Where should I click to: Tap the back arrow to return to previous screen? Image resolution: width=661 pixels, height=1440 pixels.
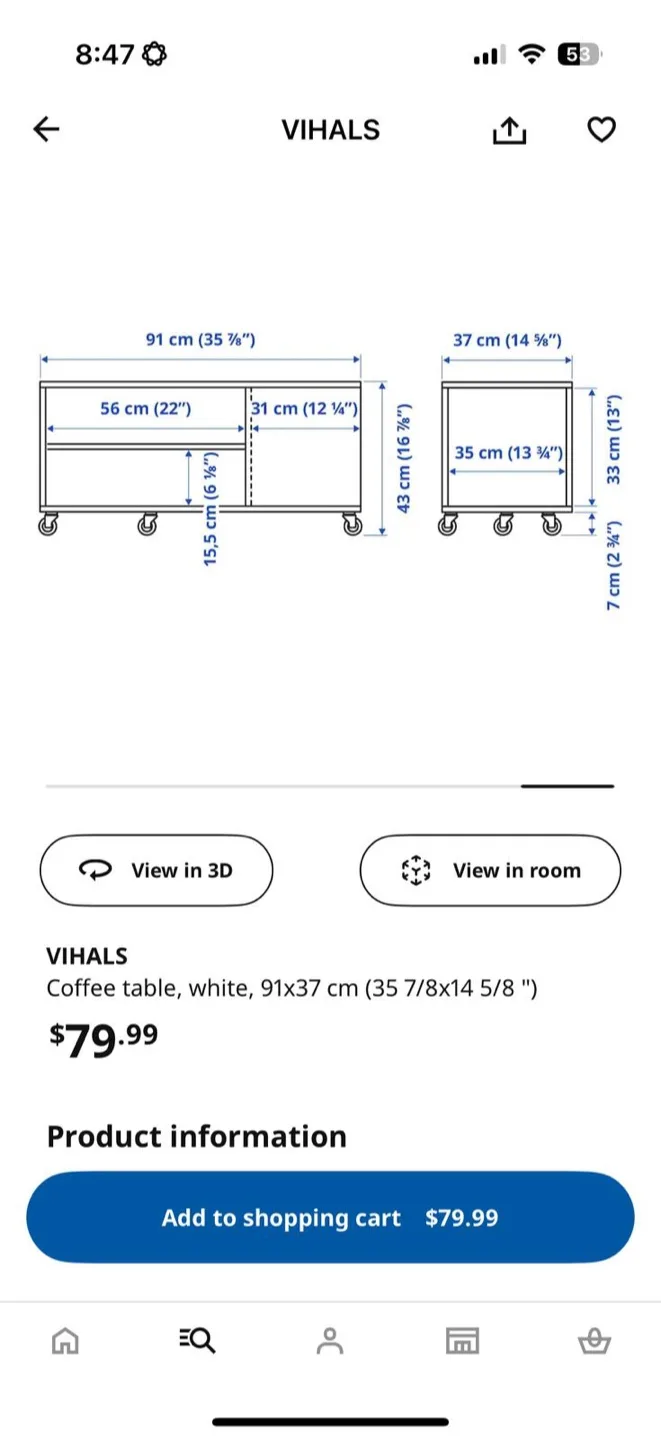pyautogui.click(x=46, y=129)
